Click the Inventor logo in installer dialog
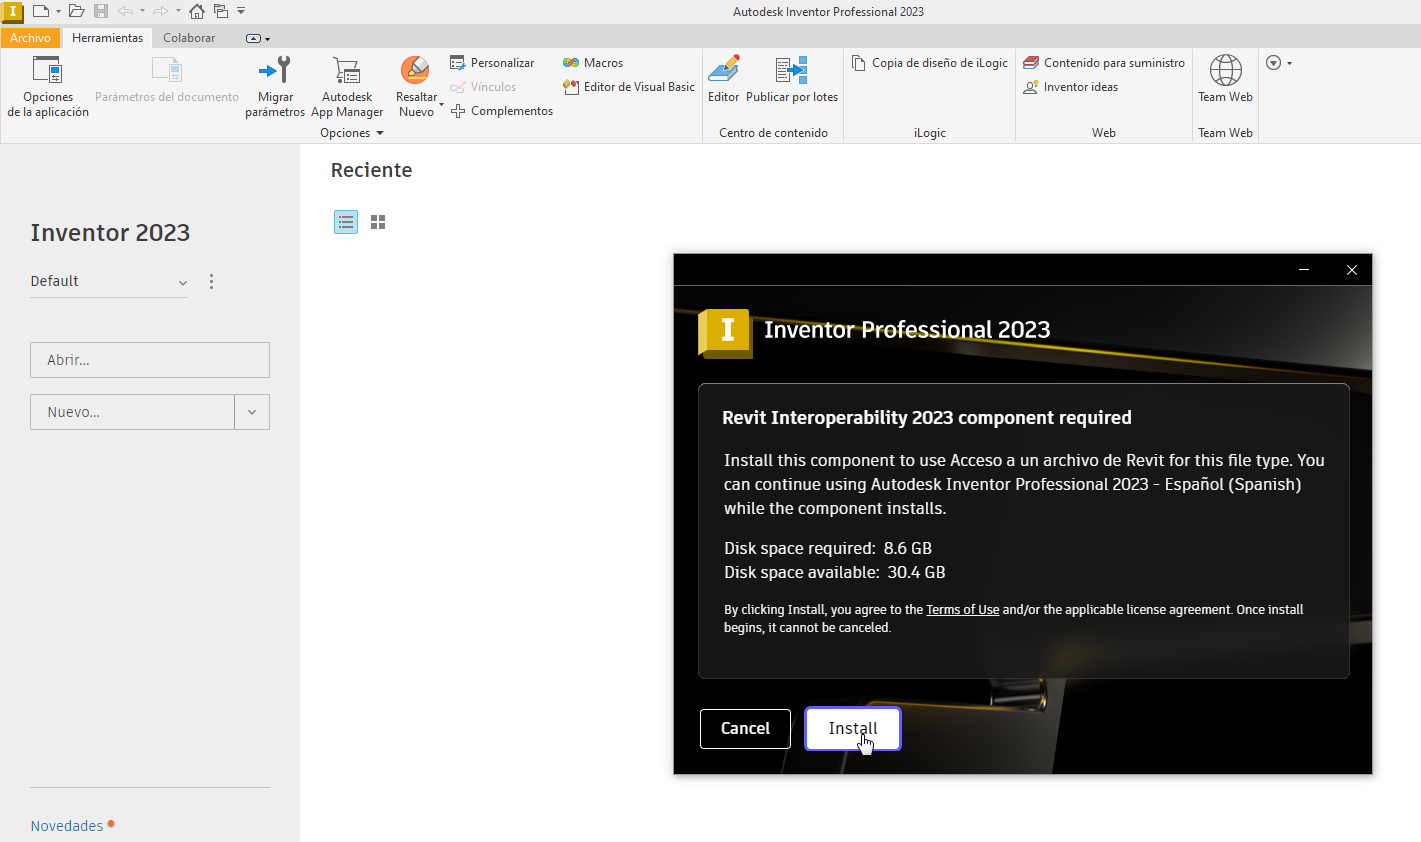1421x842 pixels. 726,332
